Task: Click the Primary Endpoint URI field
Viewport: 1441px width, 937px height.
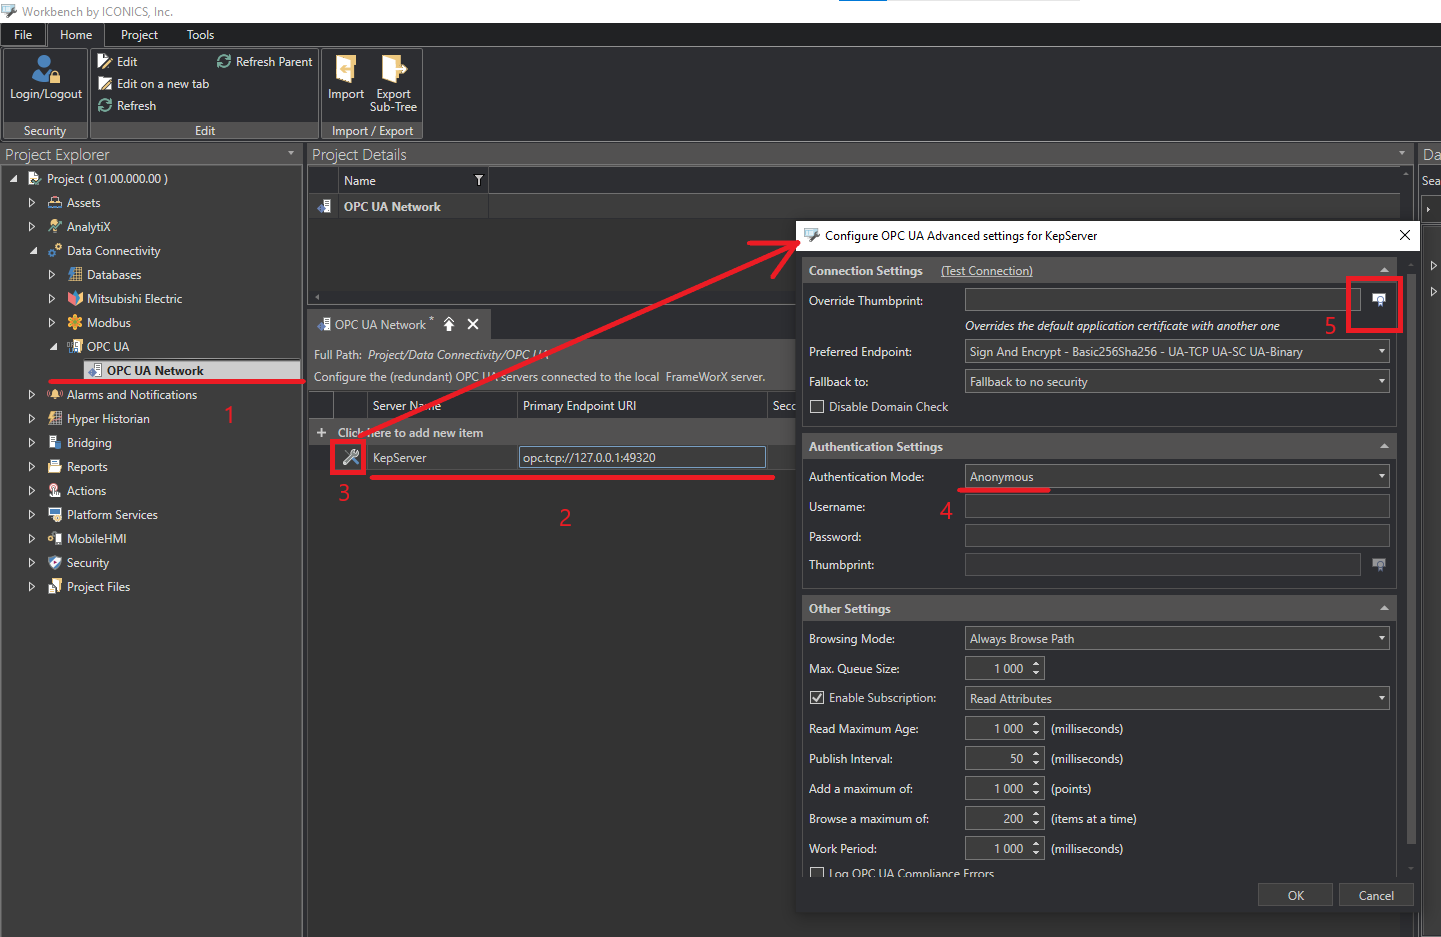Action: [642, 458]
